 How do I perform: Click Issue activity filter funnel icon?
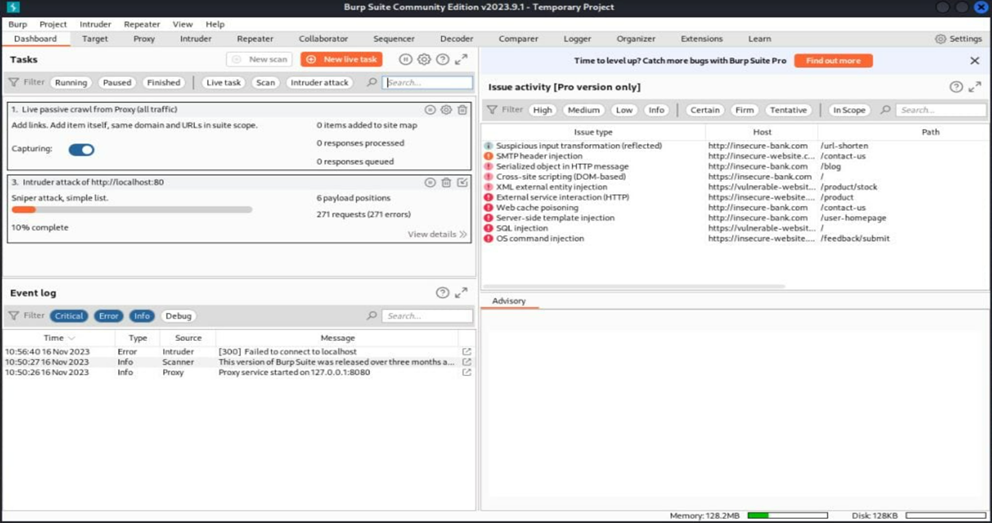492,110
